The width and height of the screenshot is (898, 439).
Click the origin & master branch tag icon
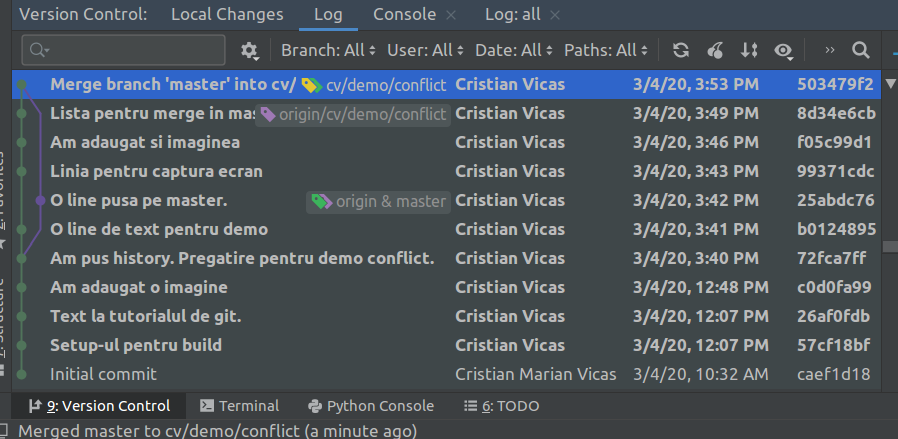[321, 201]
